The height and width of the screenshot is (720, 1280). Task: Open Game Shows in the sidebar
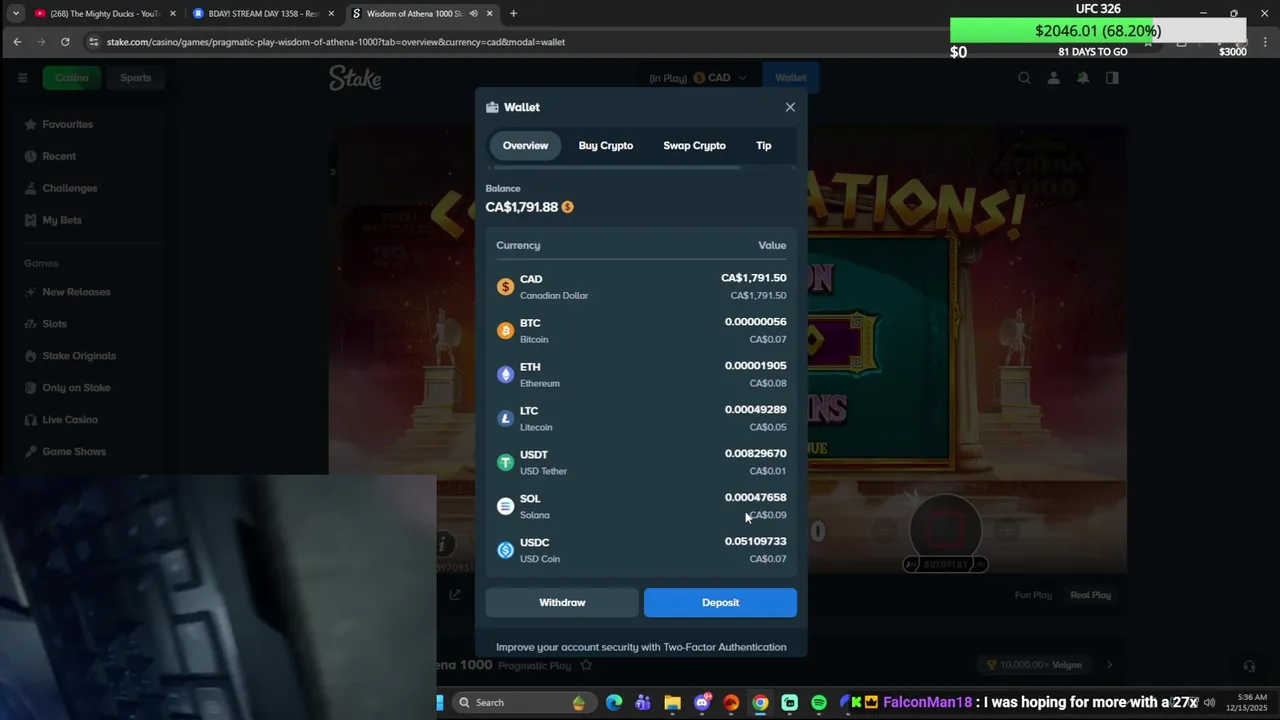(74, 452)
